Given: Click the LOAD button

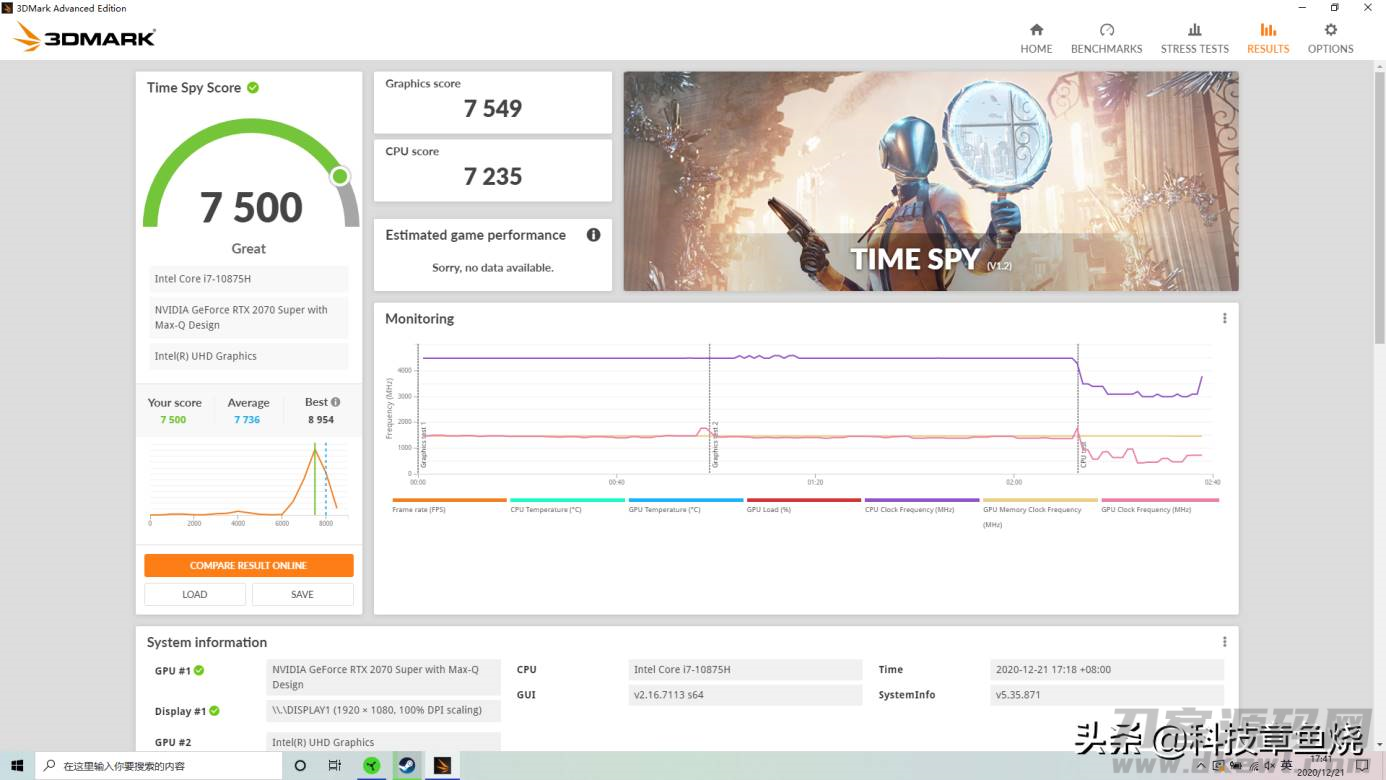Looking at the screenshot, I should click(195, 594).
